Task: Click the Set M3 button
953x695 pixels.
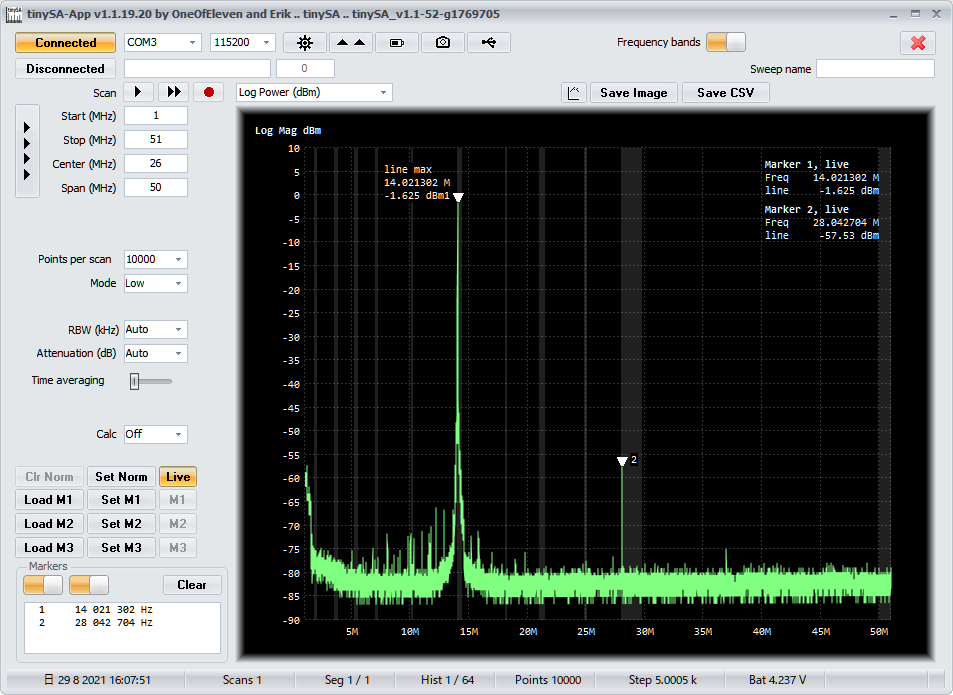Action: [x=122, y=548]
